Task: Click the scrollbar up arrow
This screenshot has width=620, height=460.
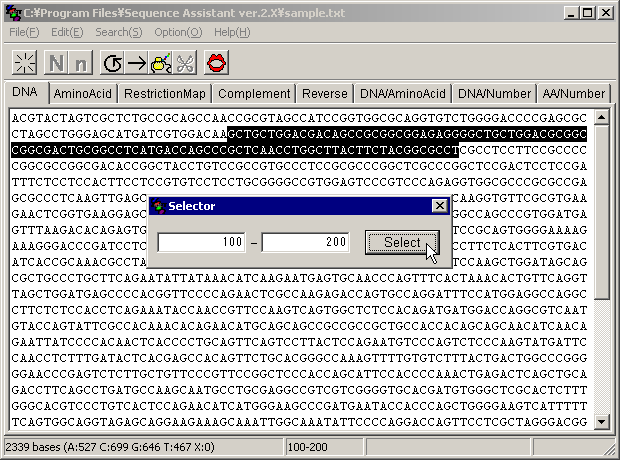Action: (x=601, y=117)
